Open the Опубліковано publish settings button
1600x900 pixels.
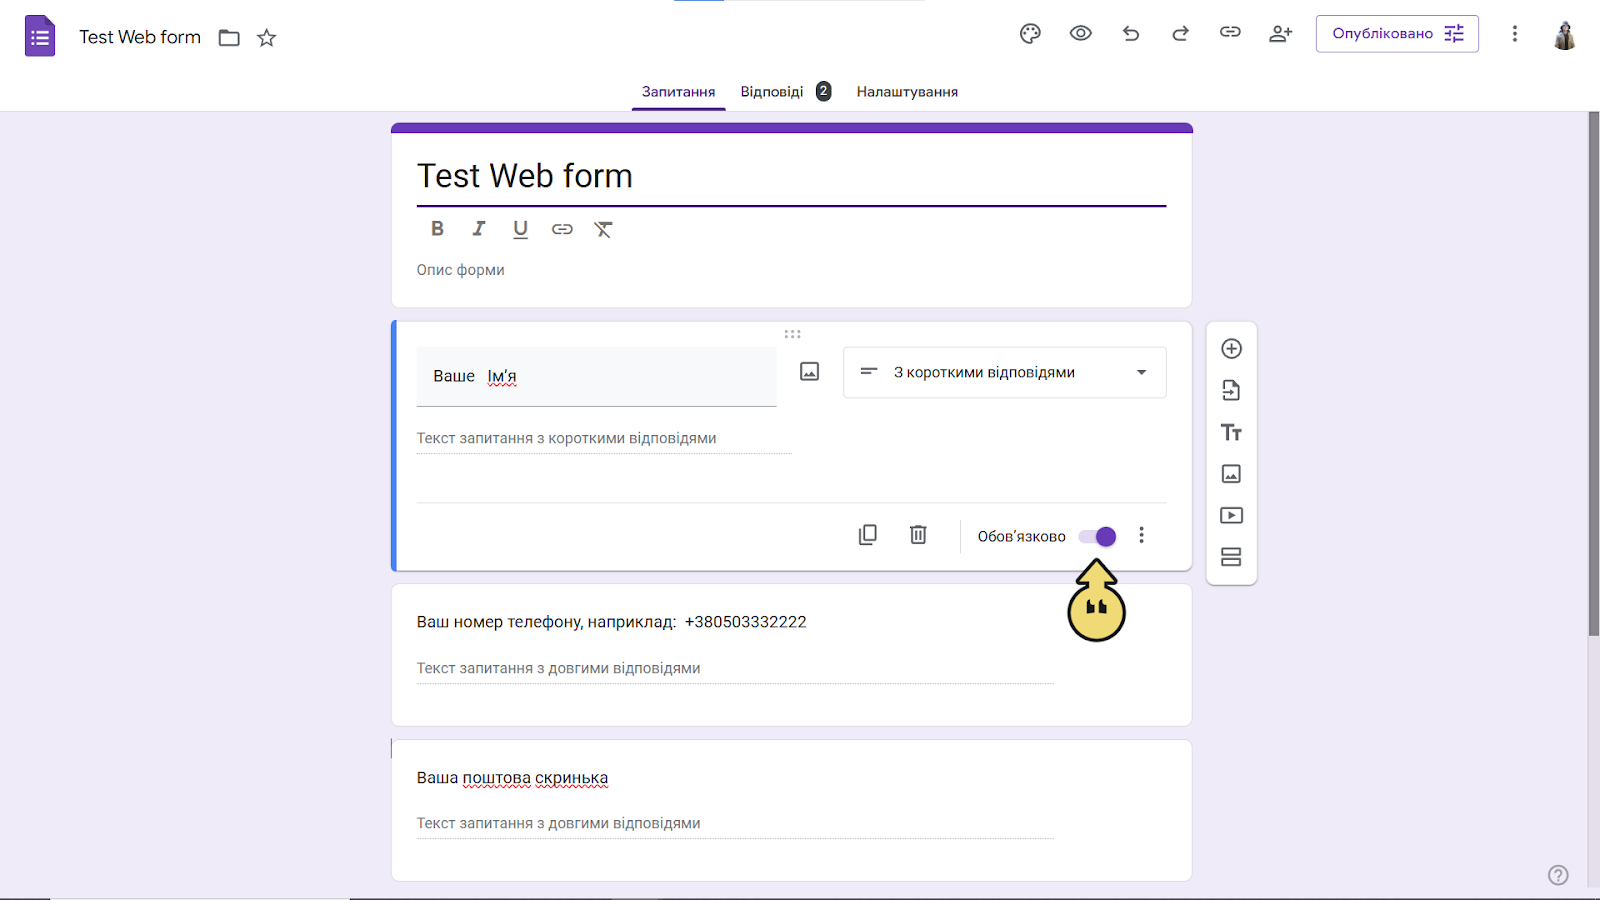pyautogui.click(x=1397, y=34)
